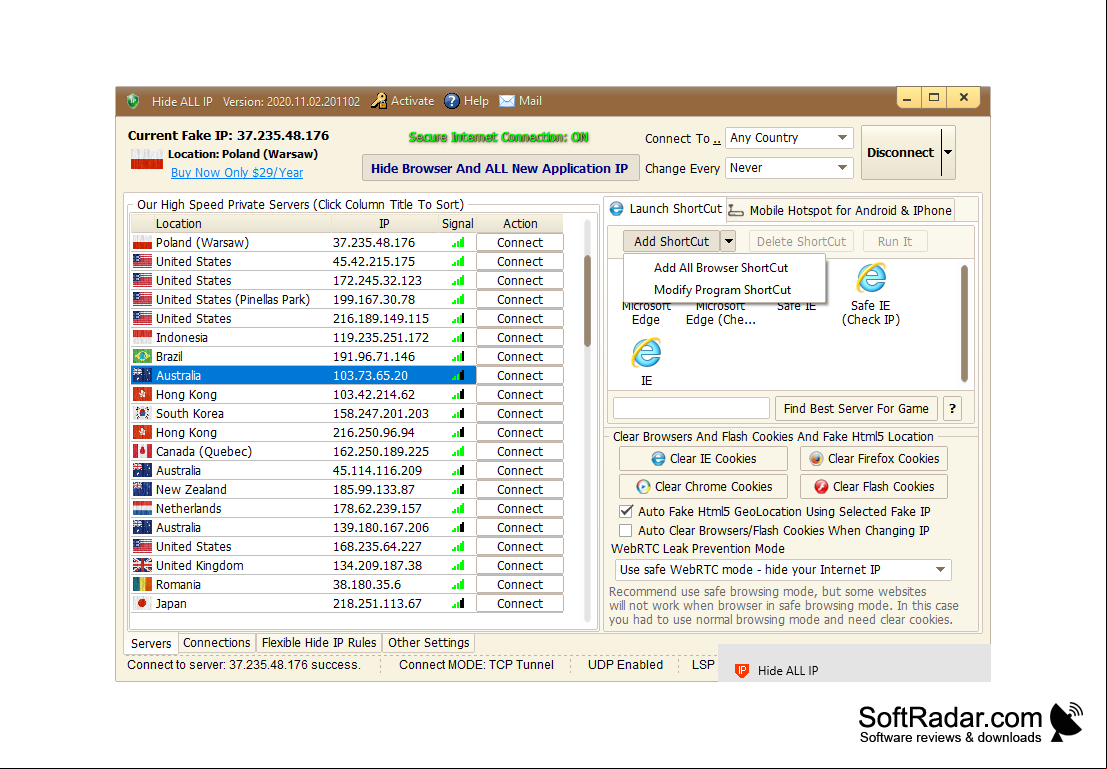Screen dimensions: 1107x769
Task: Toggle Auto Fake Html5 GeoLocation checkbox
Action: [x=626, y=511]
